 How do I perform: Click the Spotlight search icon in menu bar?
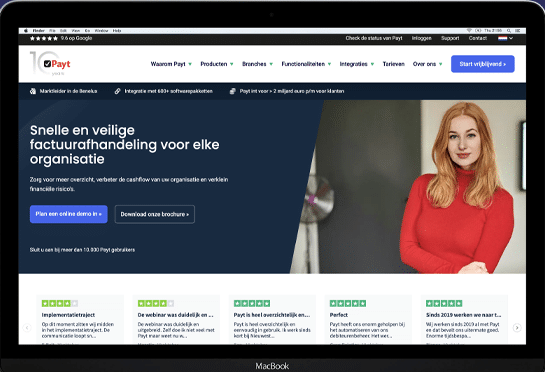coord(509,31)
